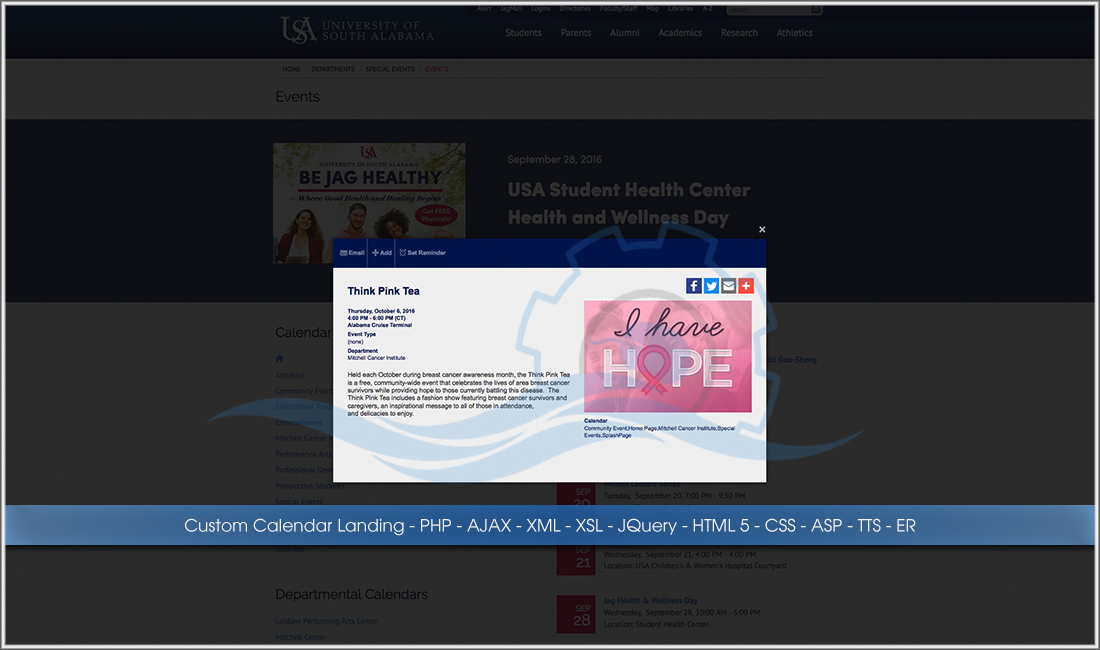Click Mitchell Cancer Institute department text

click(376, 358)
